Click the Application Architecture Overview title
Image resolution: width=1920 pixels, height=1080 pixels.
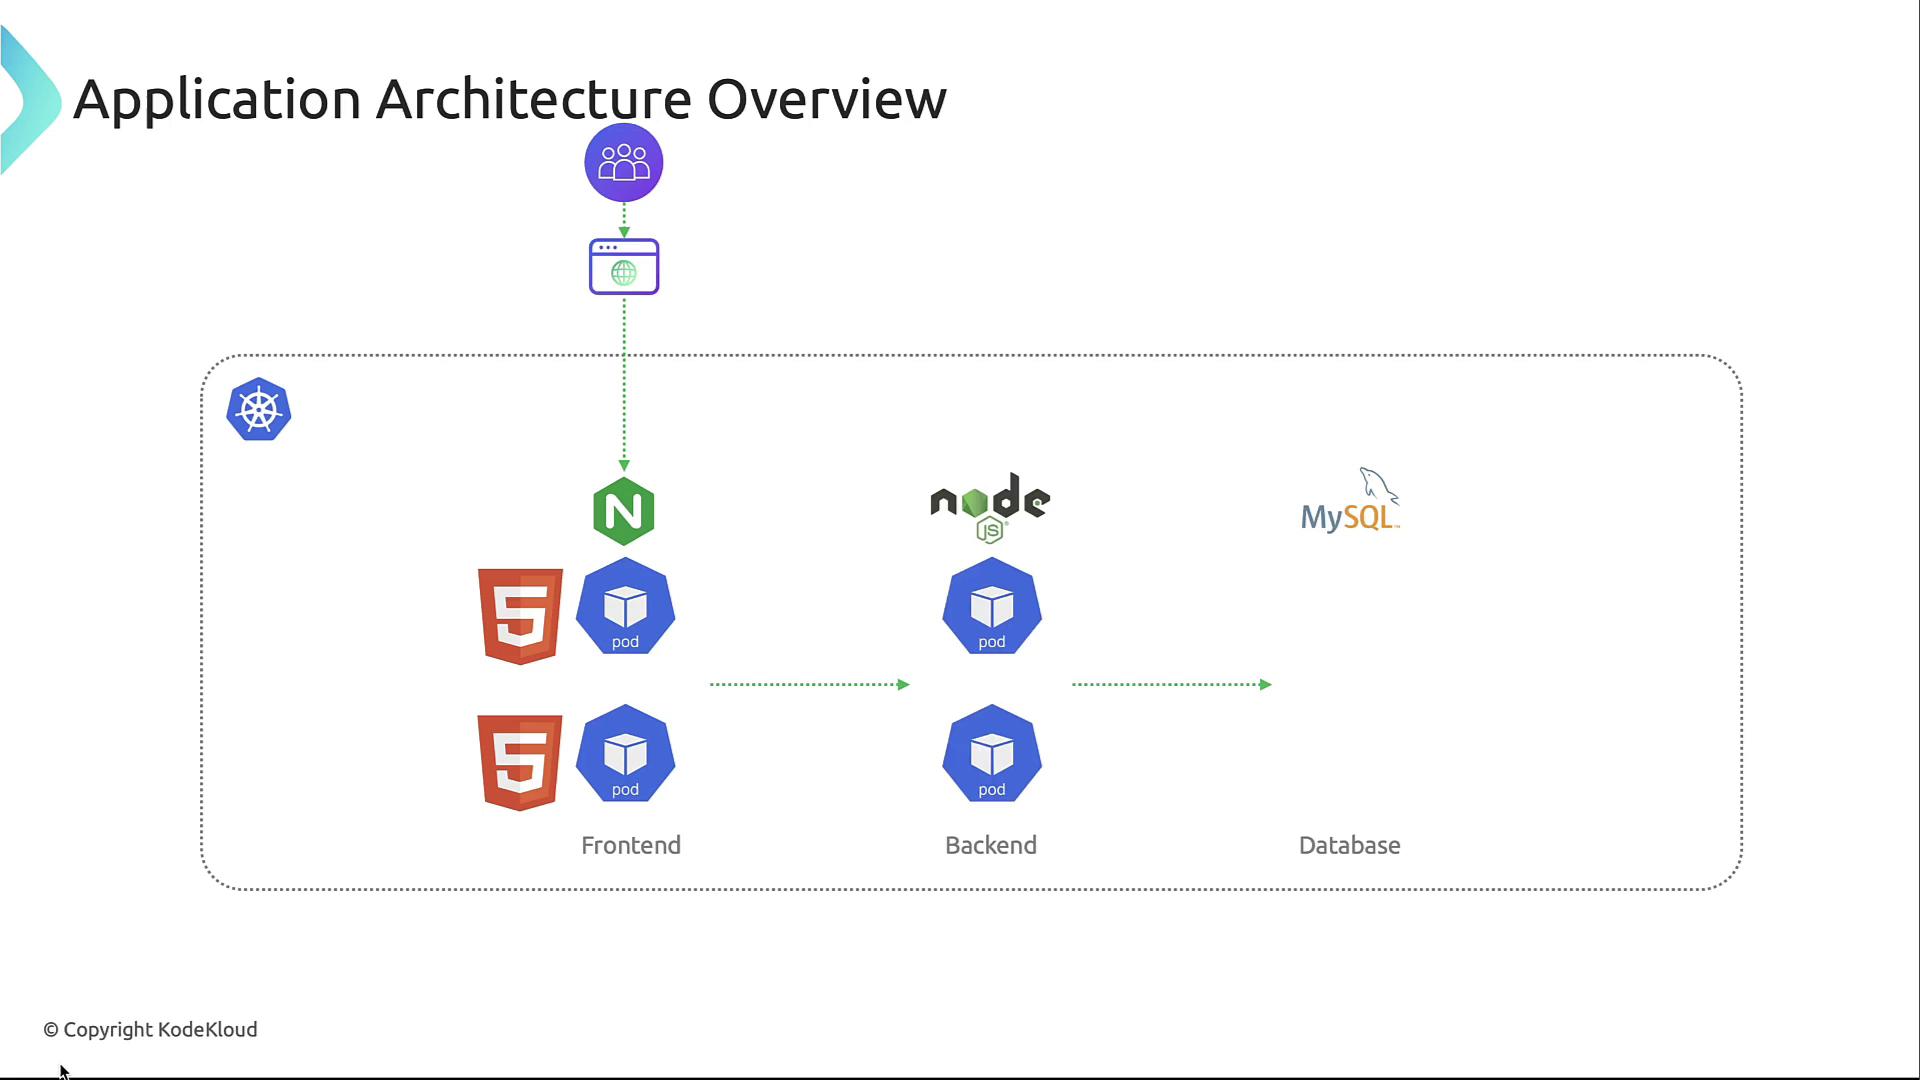click(x=509, y=99)
